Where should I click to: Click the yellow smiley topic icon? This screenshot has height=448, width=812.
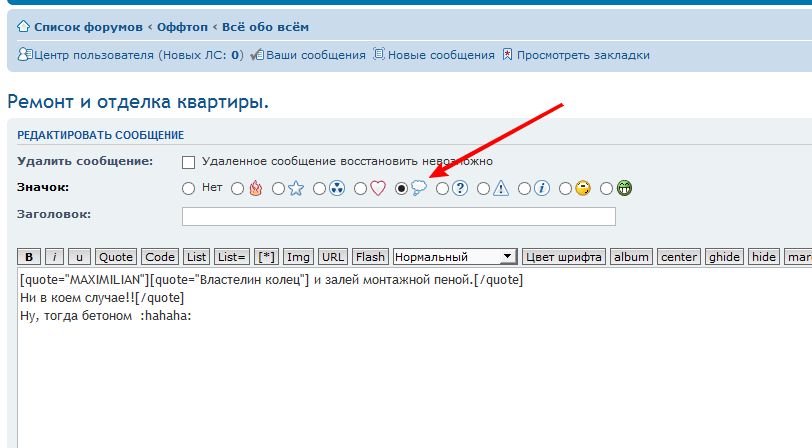click(583, 188)
